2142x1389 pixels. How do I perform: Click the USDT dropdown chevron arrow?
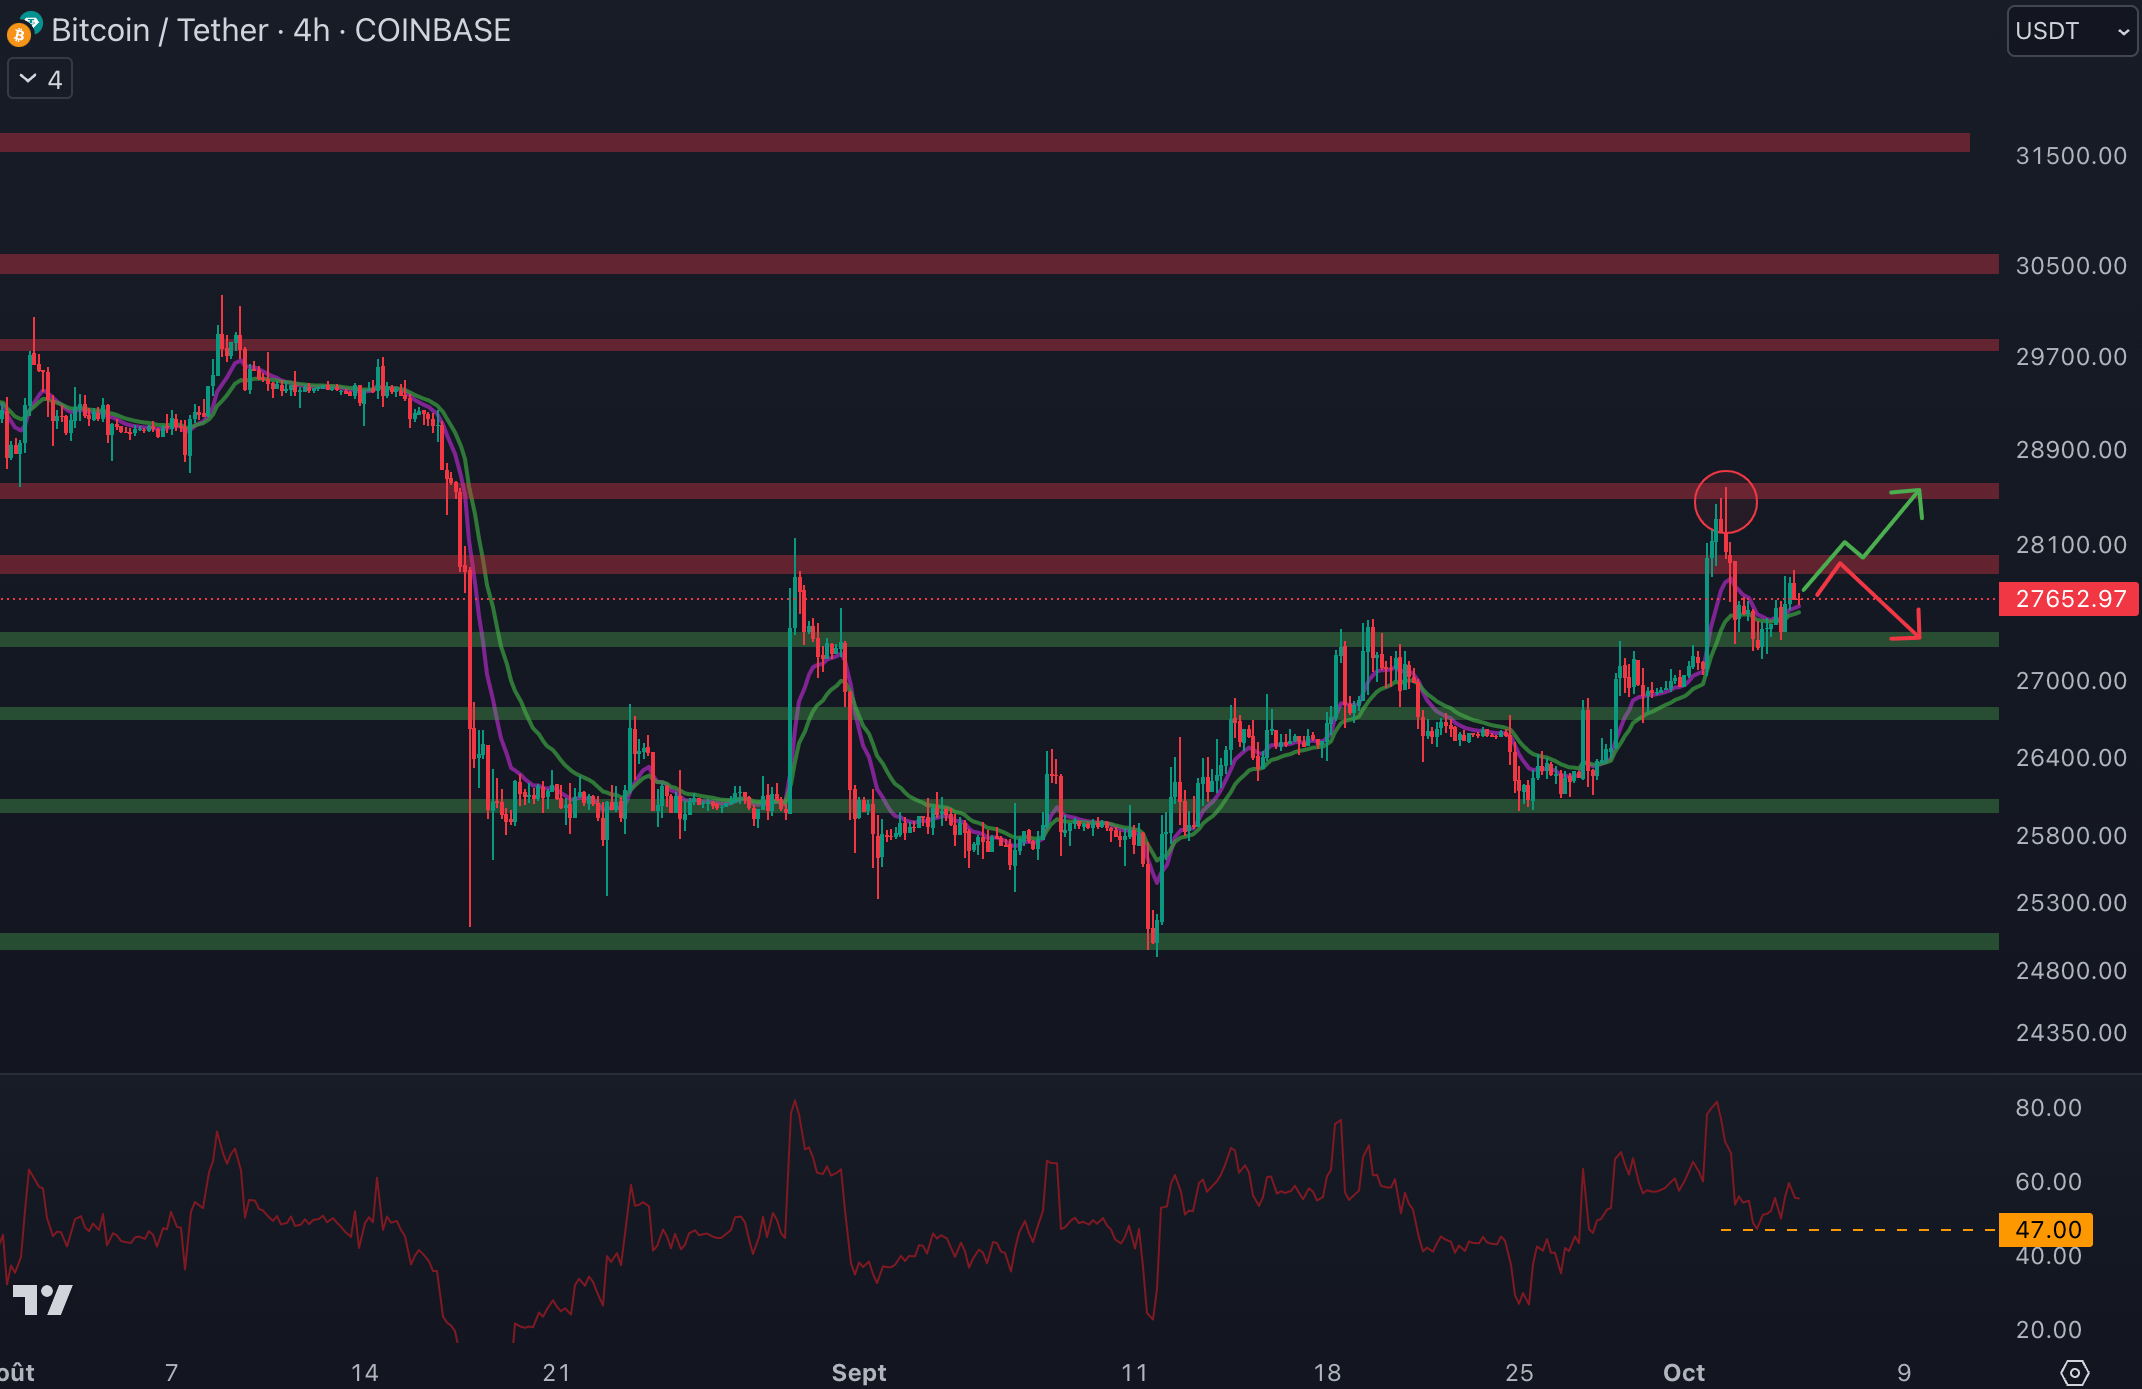pyautogui.click(x=2123, y=32)
